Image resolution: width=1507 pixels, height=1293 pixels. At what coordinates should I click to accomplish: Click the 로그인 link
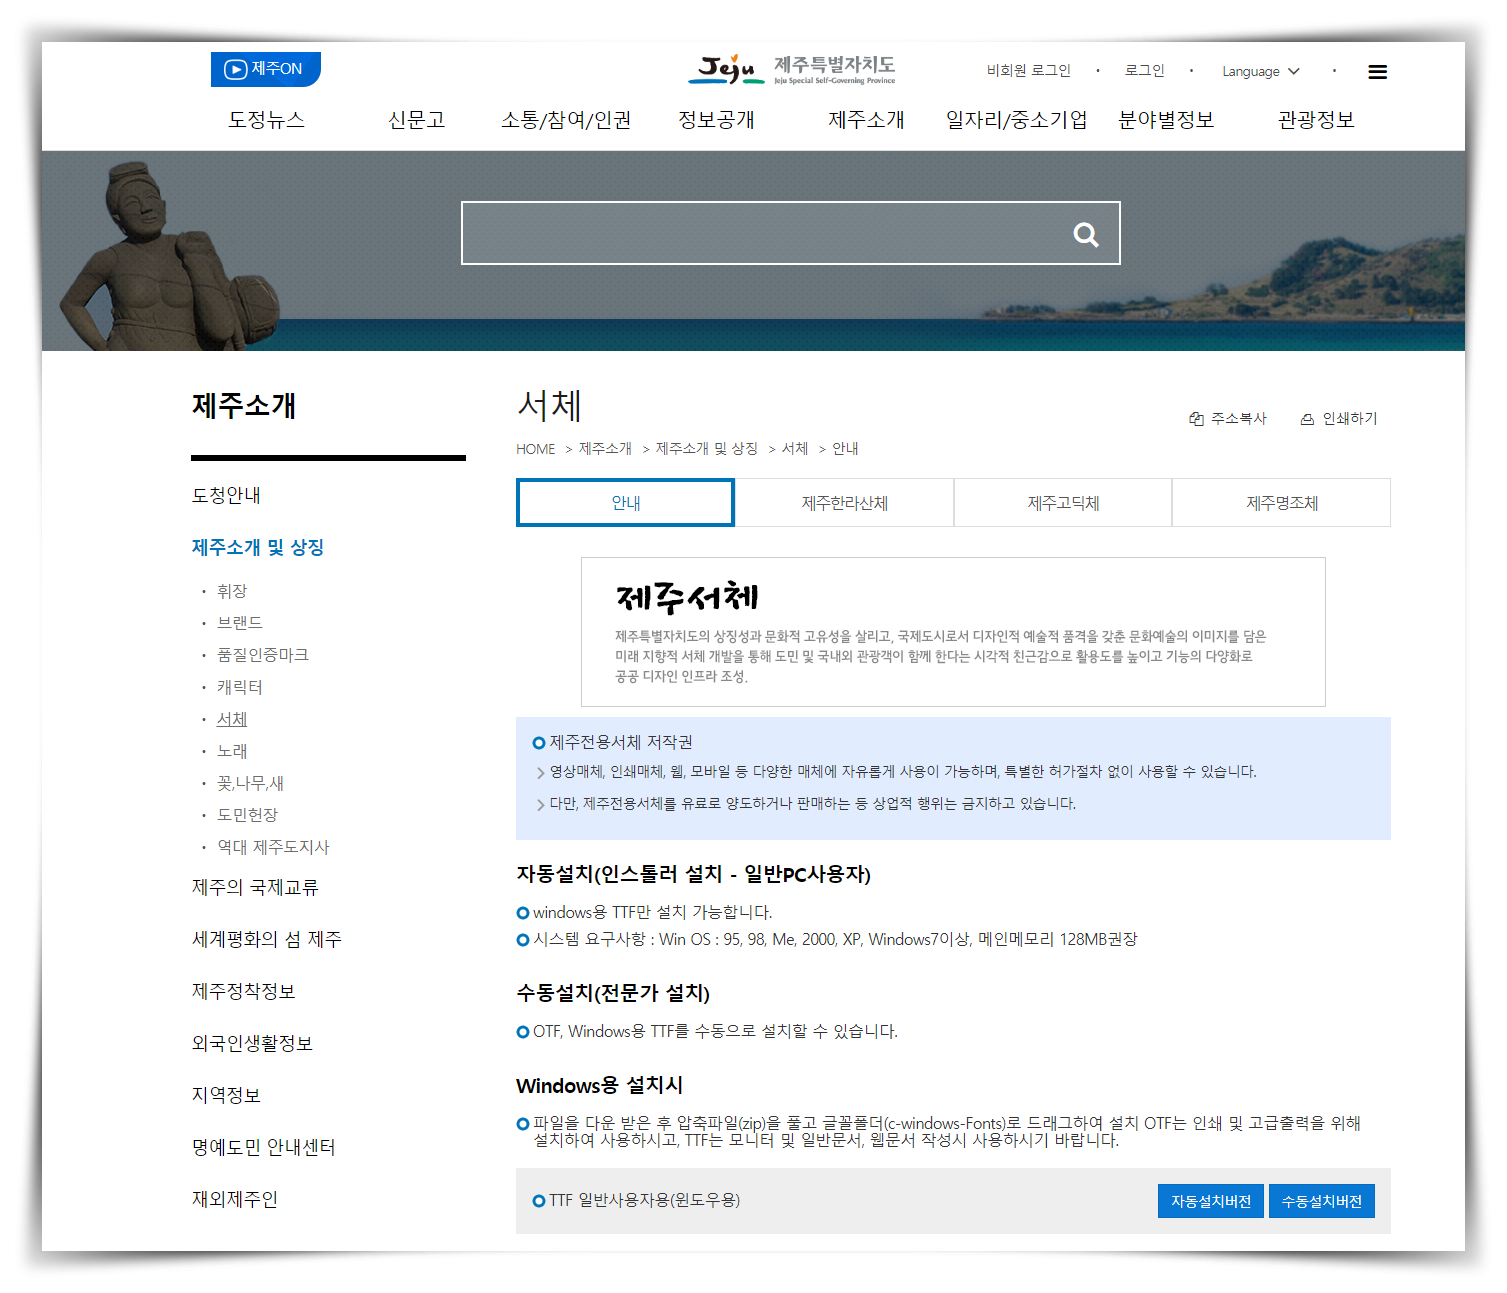pyautogui.click(x=1143, y=70)
